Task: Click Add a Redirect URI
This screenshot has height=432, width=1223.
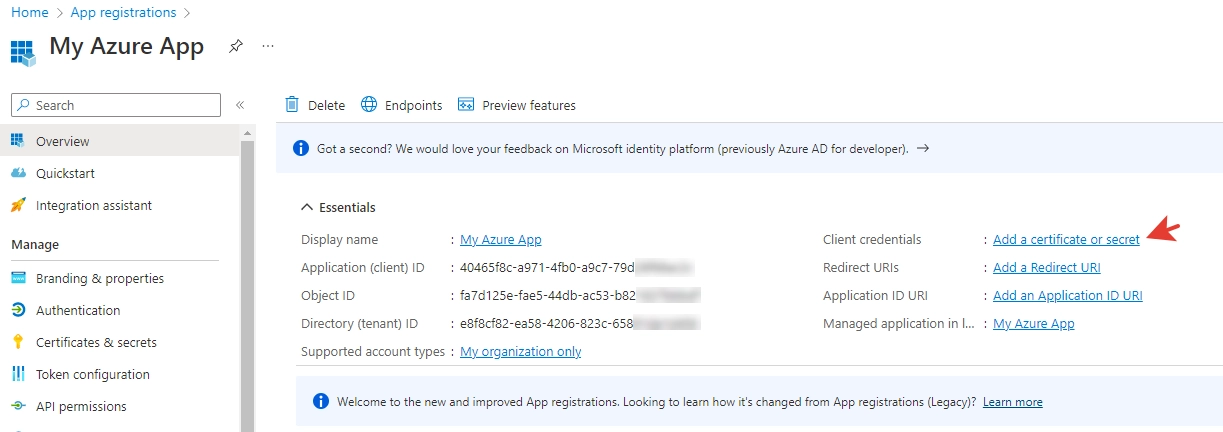Action: [x=1047, y=268]
